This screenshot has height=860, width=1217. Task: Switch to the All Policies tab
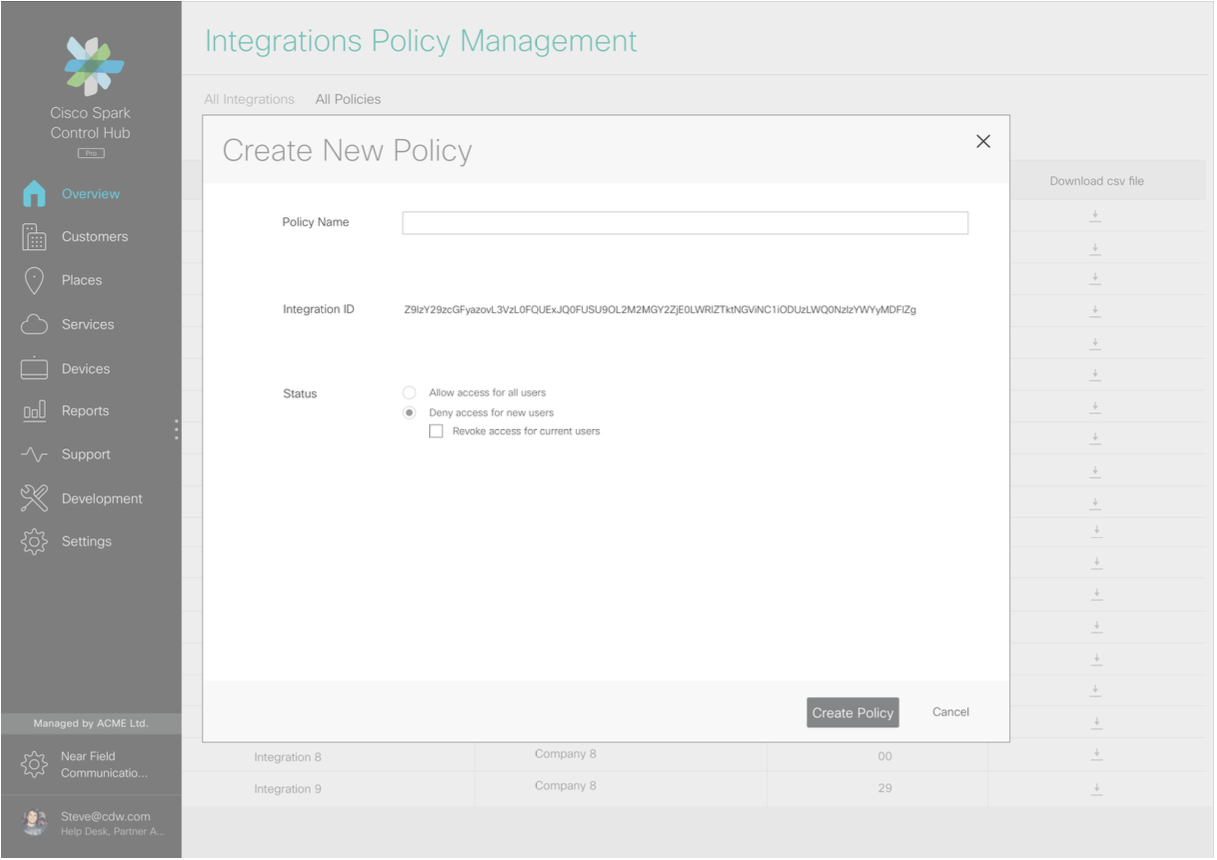click(348, 99)
